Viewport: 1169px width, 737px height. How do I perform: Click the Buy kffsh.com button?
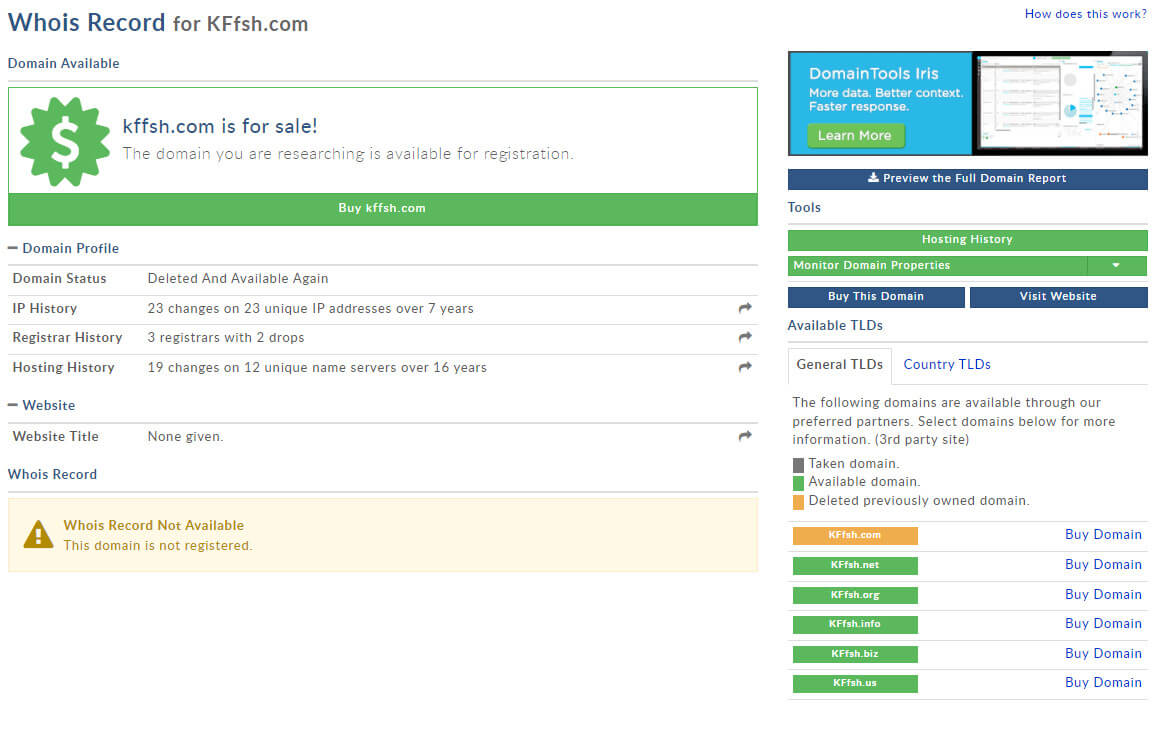(x=382, y=208)
